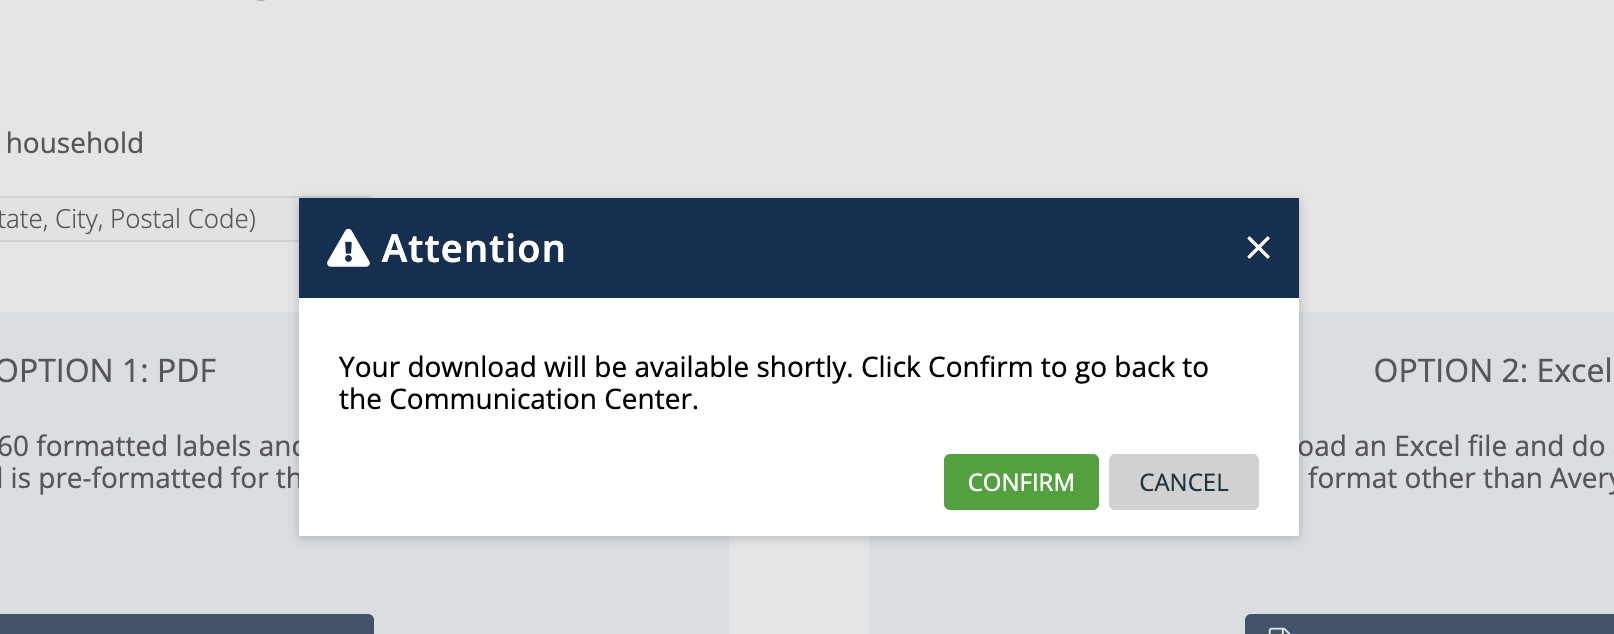
Task: Focus the State, City, Postal Code input field
Action: [150, 219]
